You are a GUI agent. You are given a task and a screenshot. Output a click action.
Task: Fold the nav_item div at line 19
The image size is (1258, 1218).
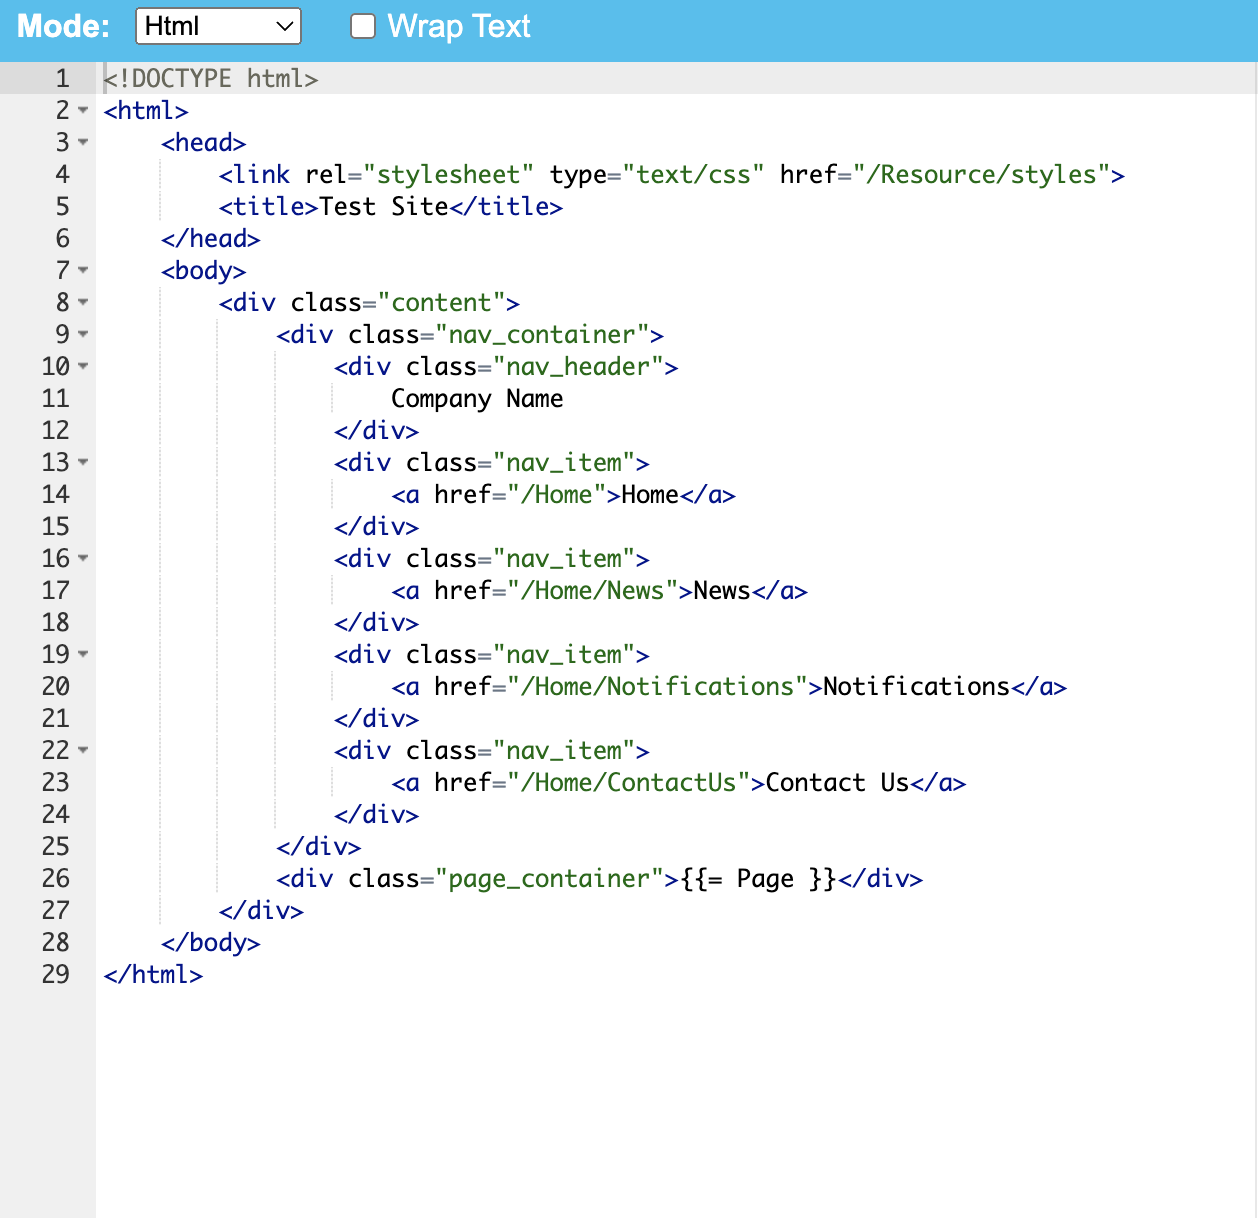tap(83, 654)
